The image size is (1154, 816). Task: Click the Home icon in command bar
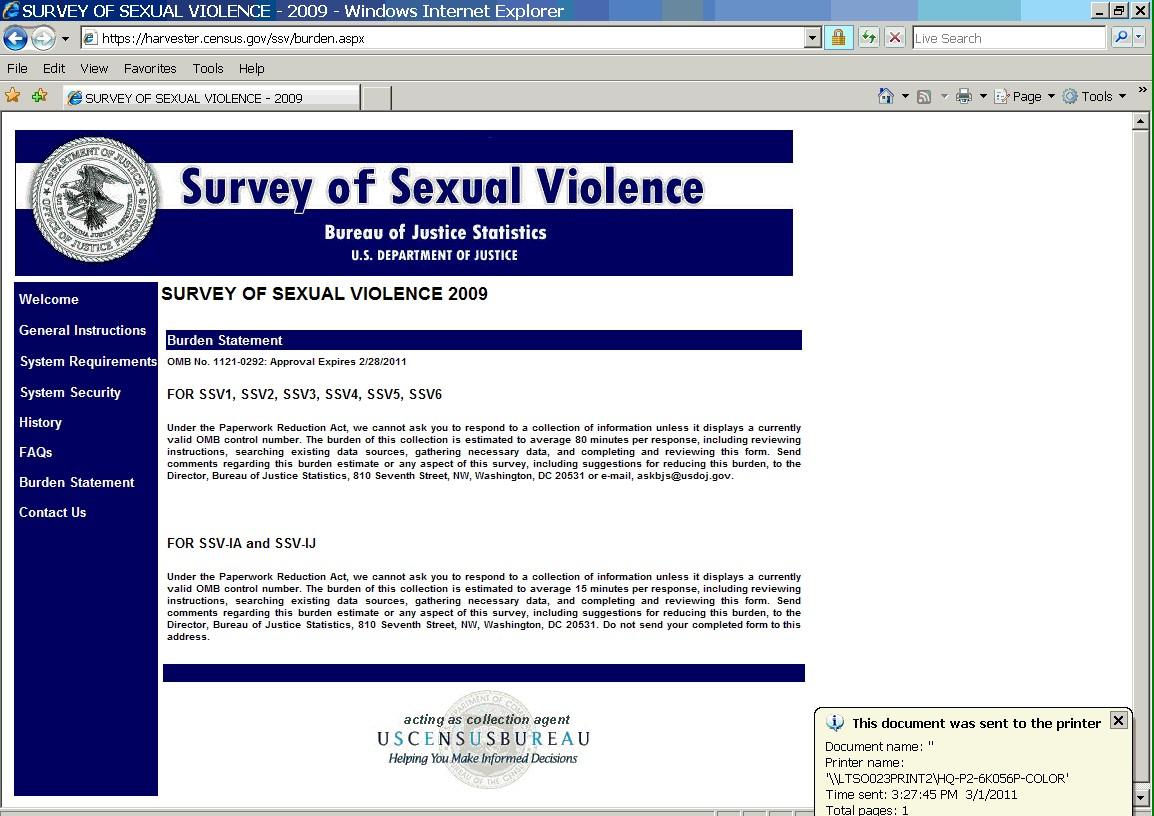pos(885,96)
